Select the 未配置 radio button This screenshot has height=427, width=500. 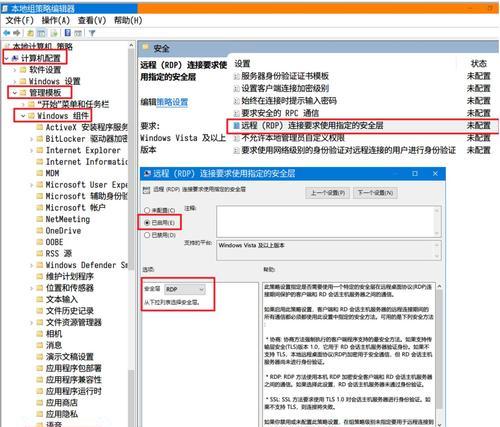[147, 210]
